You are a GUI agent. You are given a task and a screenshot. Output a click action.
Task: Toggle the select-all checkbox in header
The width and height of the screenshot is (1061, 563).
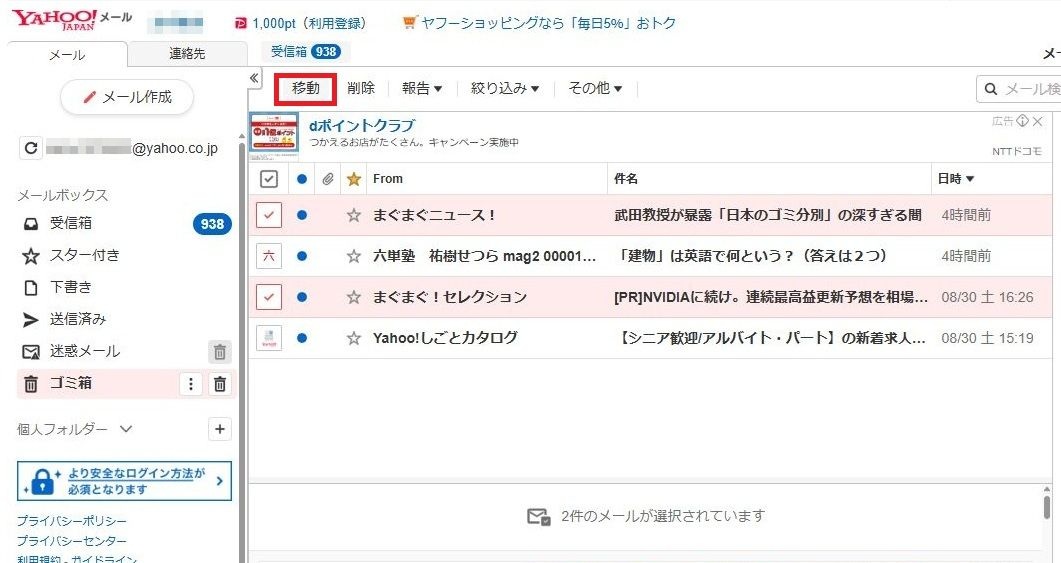pyautogui.click(x=268, y=179)
